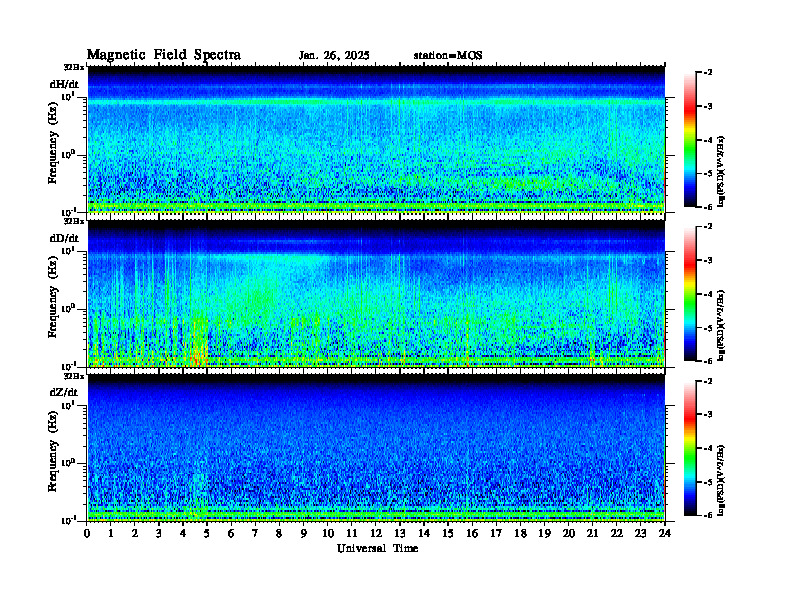Click the color scale bar beside dH/dt panel

(x=690, y=140)
